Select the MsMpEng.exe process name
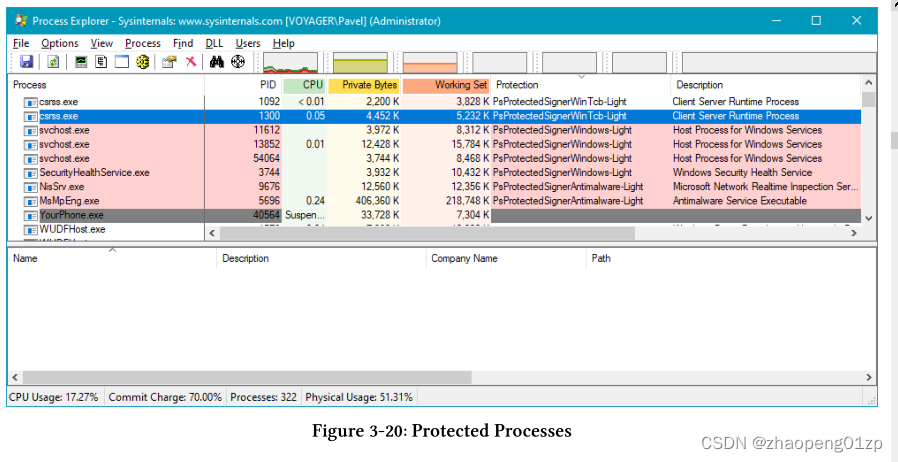Viewport: 898px width, 462px height. [69, 201]
